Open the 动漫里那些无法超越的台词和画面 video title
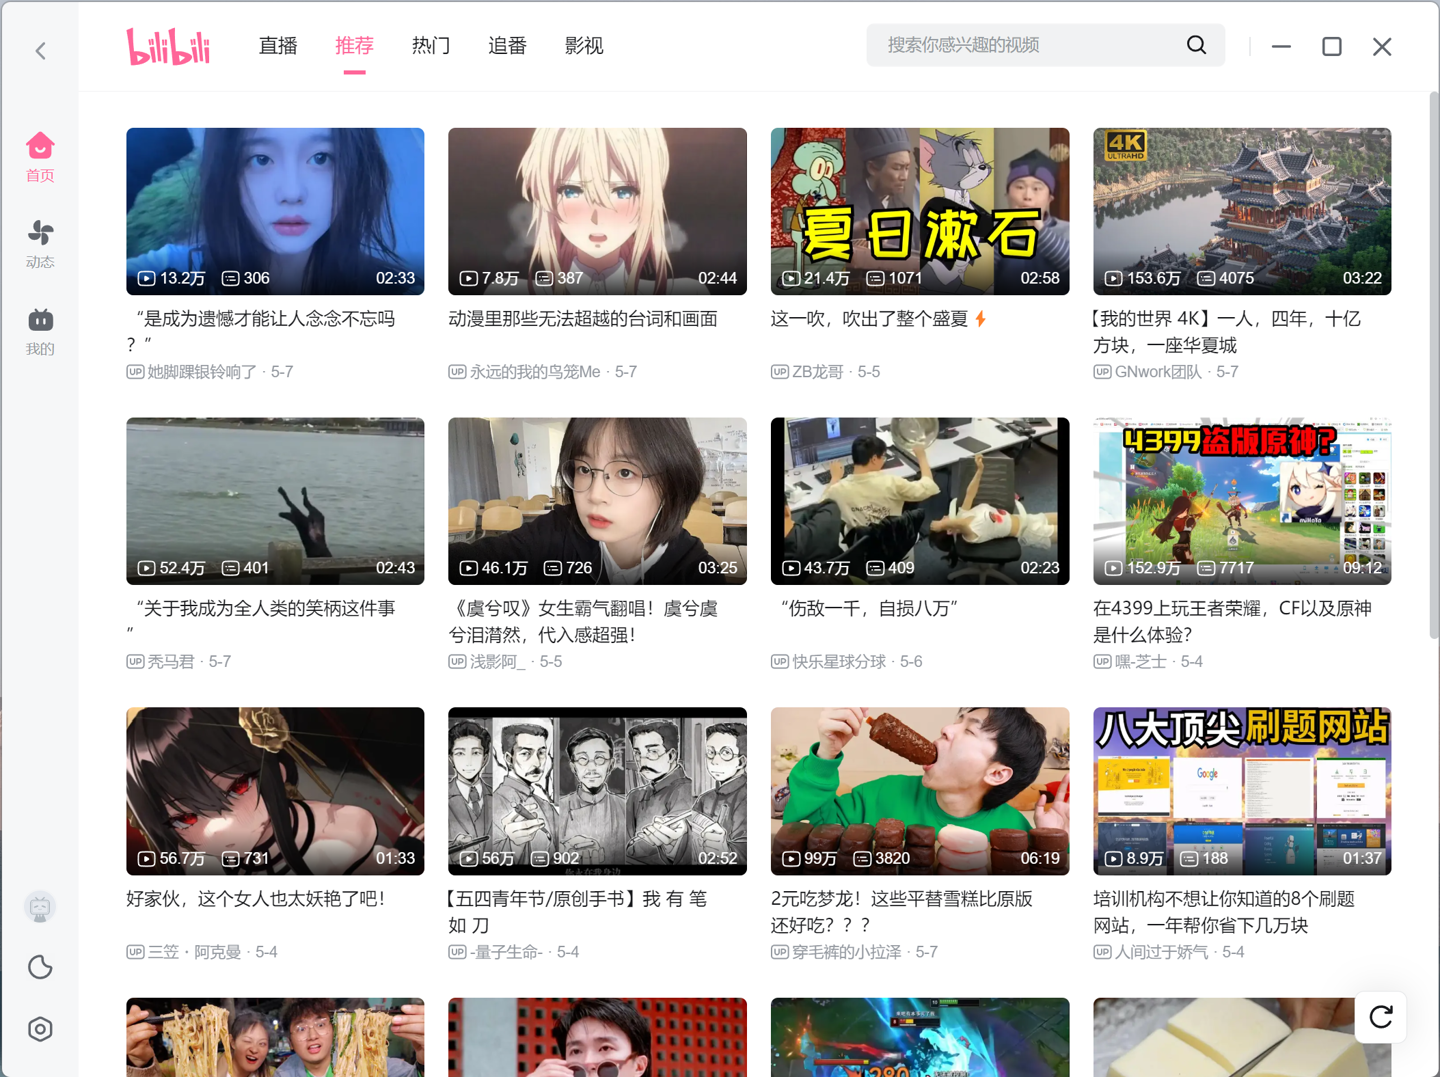 click(x=583, y=319)
